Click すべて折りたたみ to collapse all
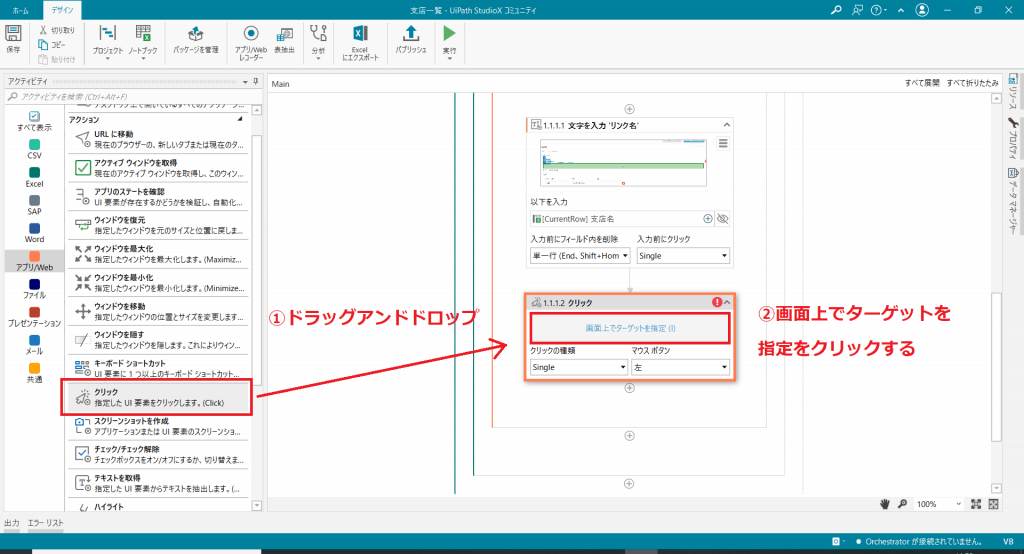This screenshot has width=1024, height=554. [971, 84]
